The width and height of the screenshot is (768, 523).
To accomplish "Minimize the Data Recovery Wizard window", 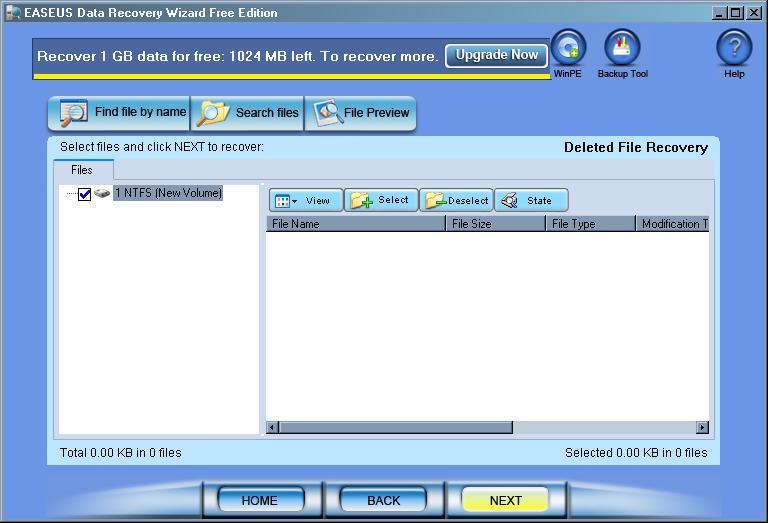I will [719, 13].
